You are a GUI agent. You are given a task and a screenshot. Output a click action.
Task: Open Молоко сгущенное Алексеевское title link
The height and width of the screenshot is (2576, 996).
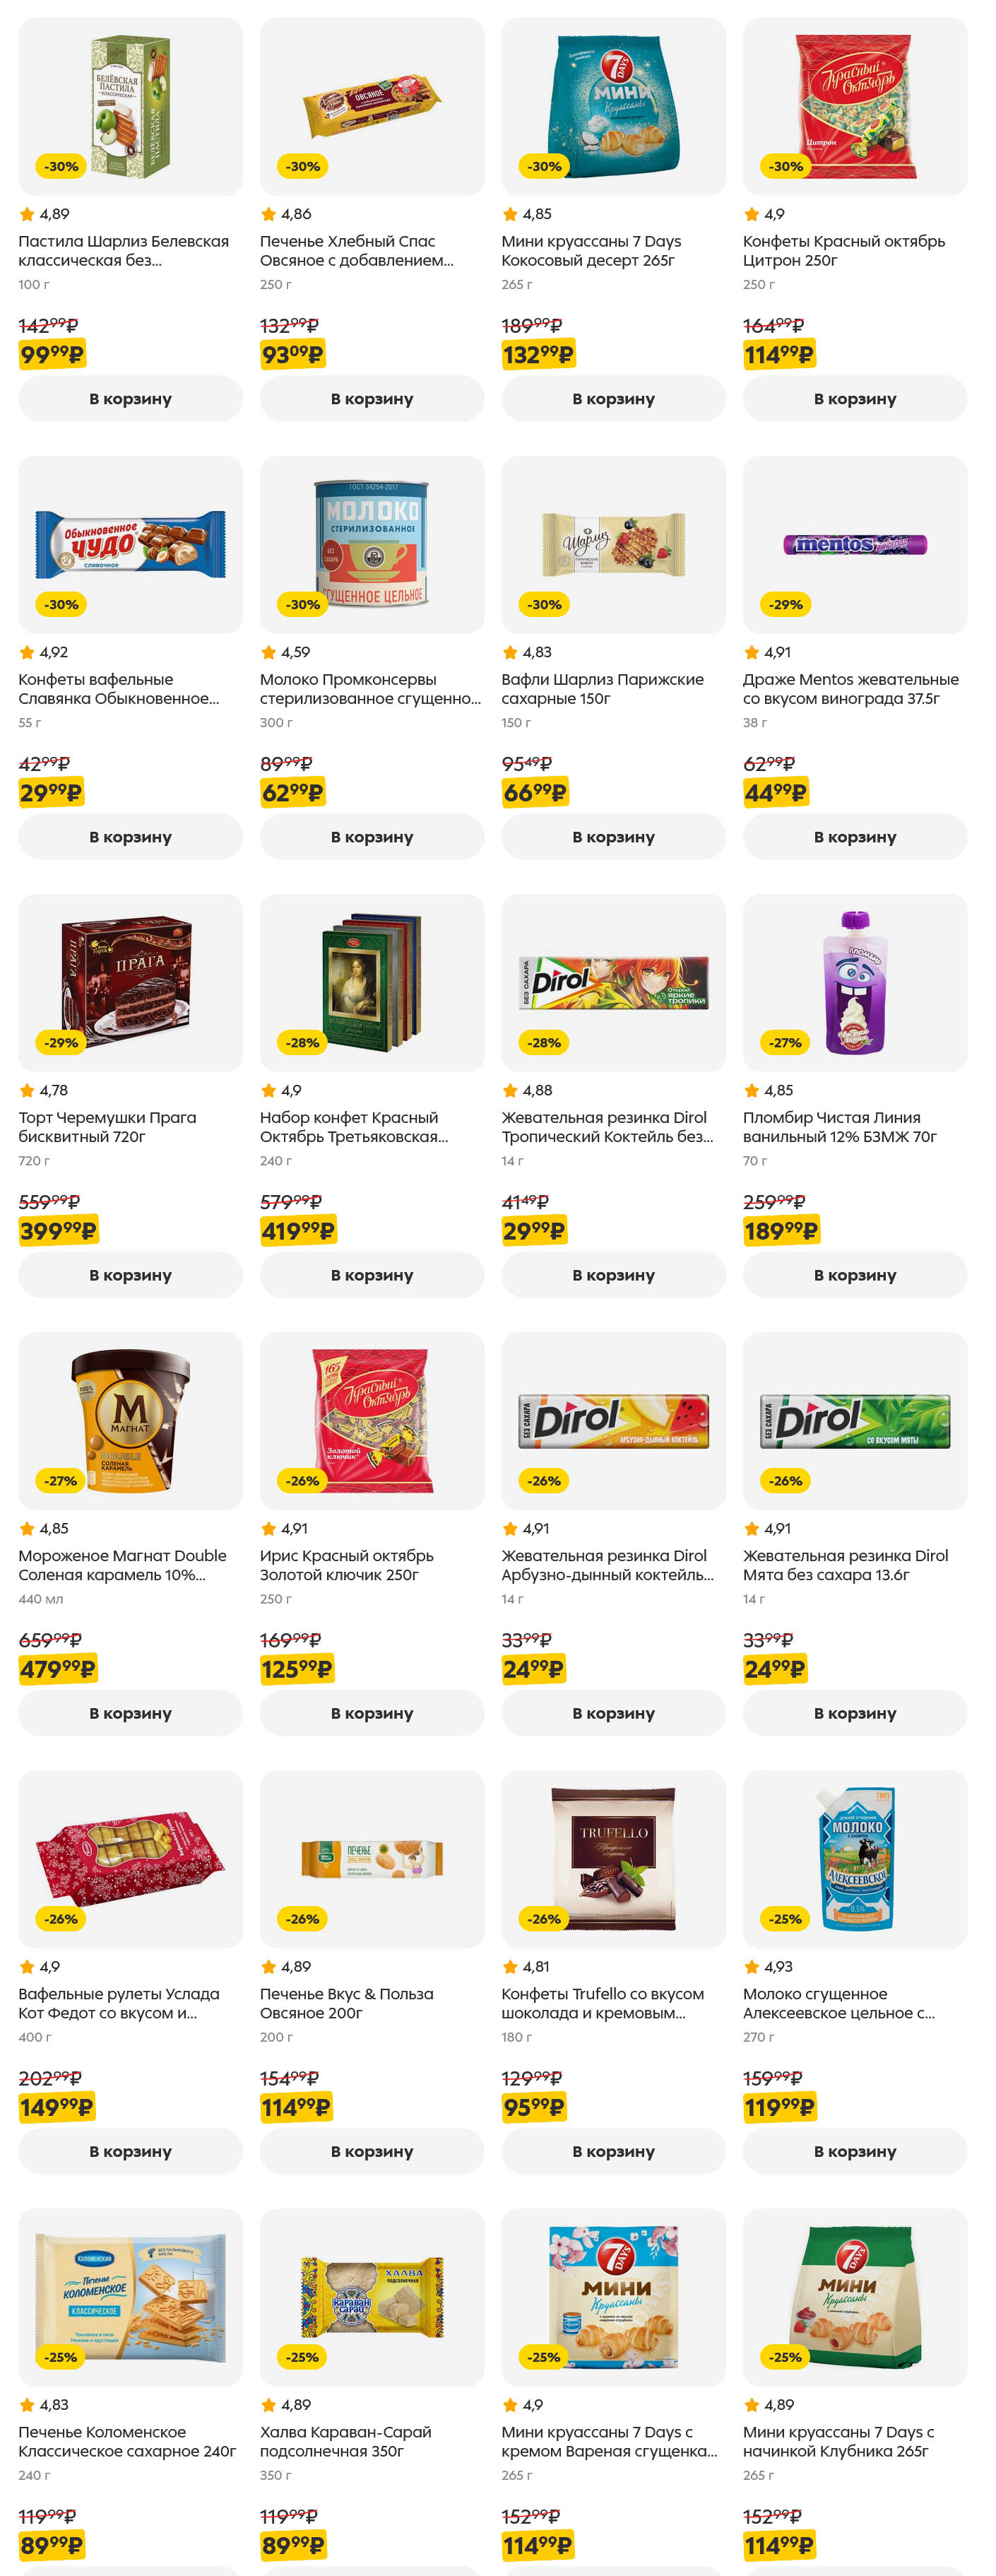(838, 2003)
